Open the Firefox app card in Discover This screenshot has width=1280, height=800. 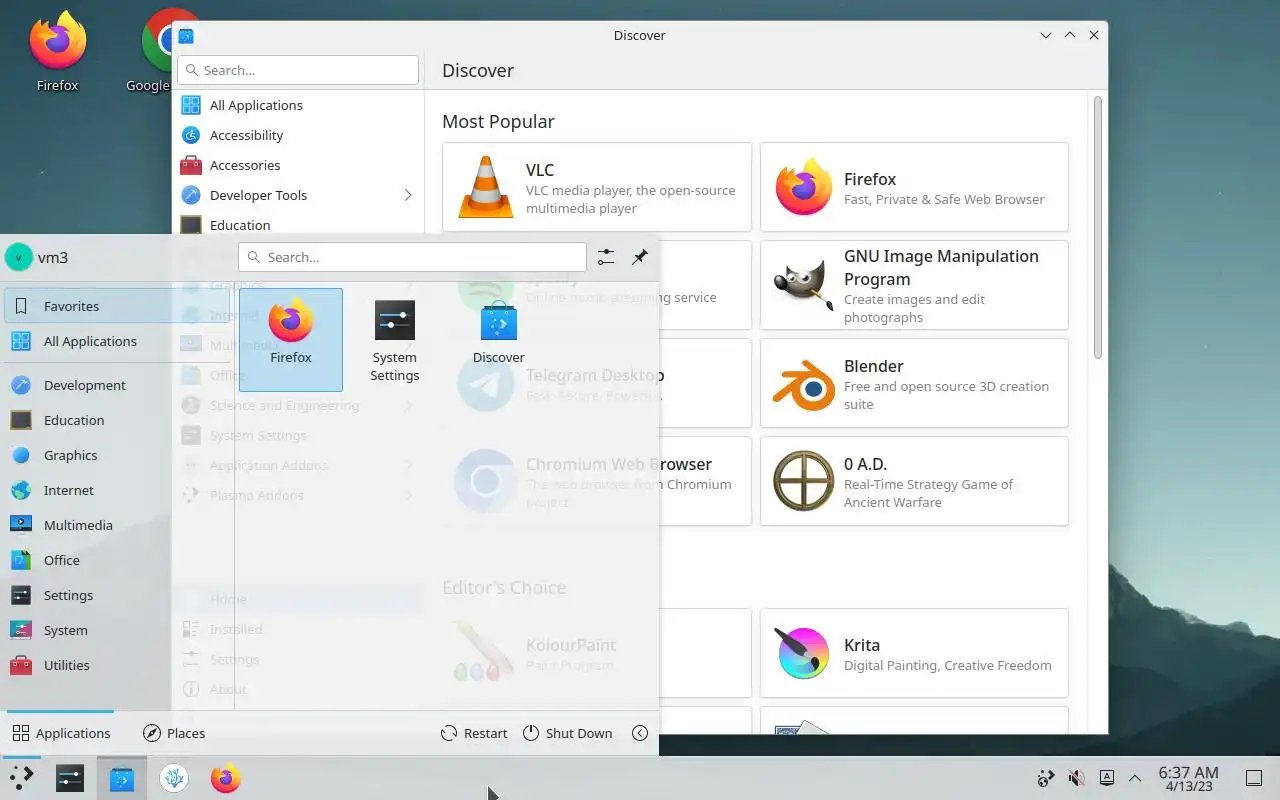914,187
